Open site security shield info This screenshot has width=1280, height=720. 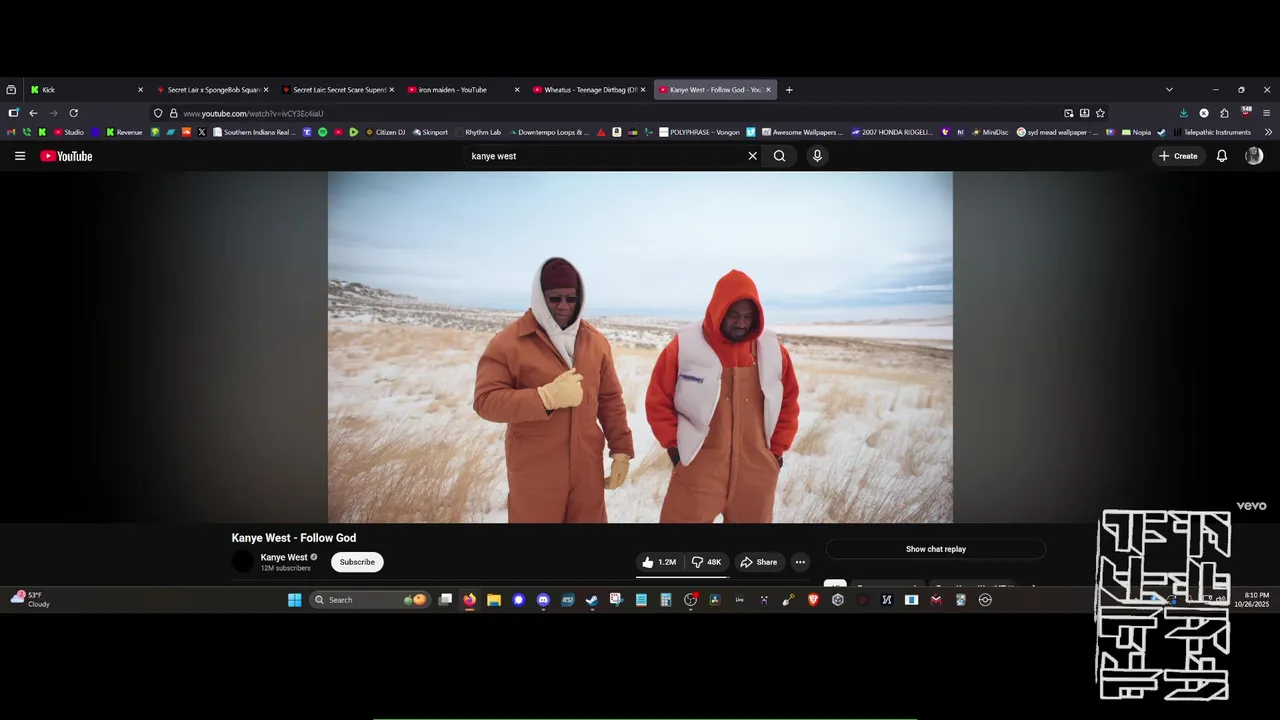[x=158, y=113]
